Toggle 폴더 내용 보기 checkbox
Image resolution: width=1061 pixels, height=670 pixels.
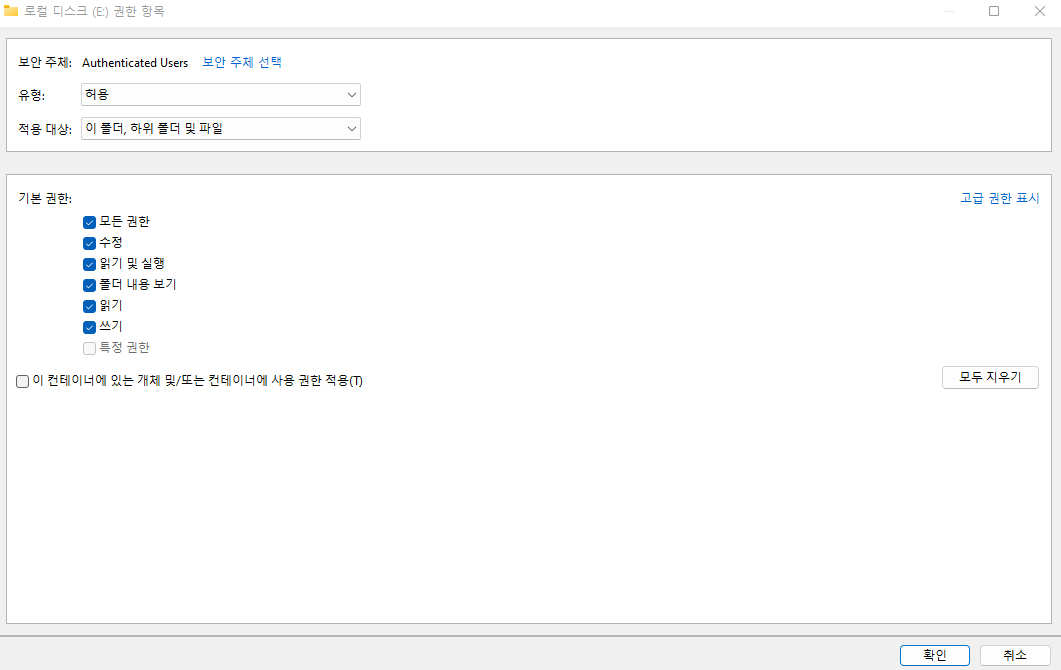pyautogui.click(x=89, y=285)
